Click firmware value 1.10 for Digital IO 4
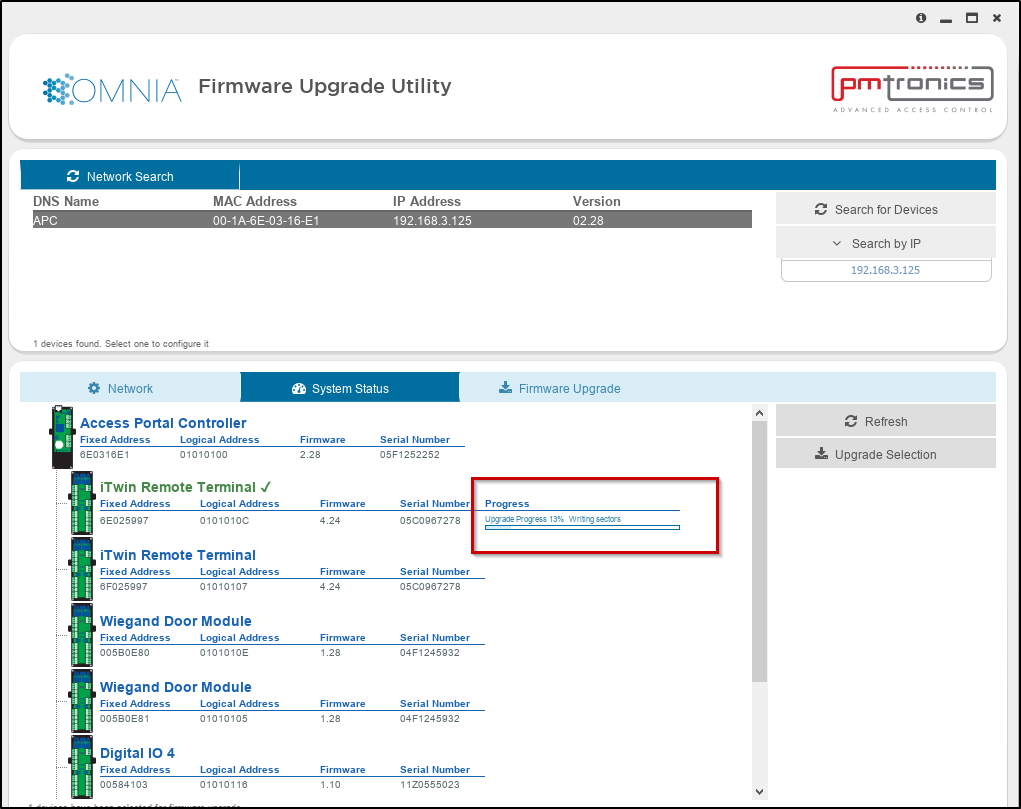 pos(329,784)
